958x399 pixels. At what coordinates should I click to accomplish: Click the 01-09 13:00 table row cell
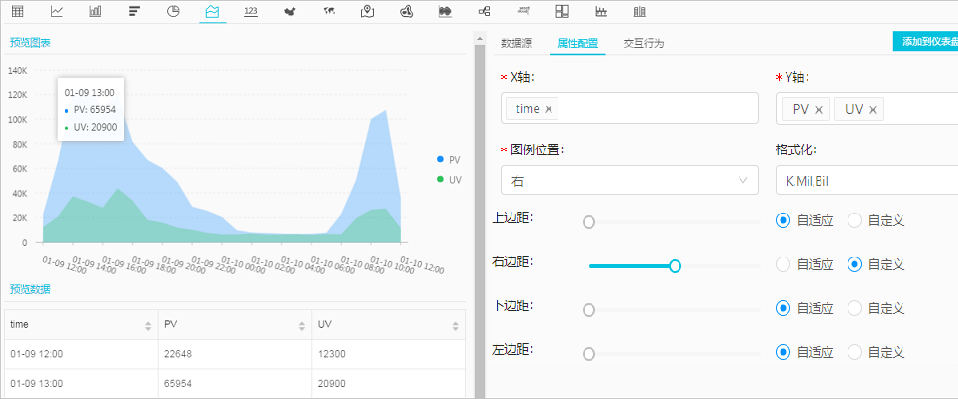coord(81,384)
